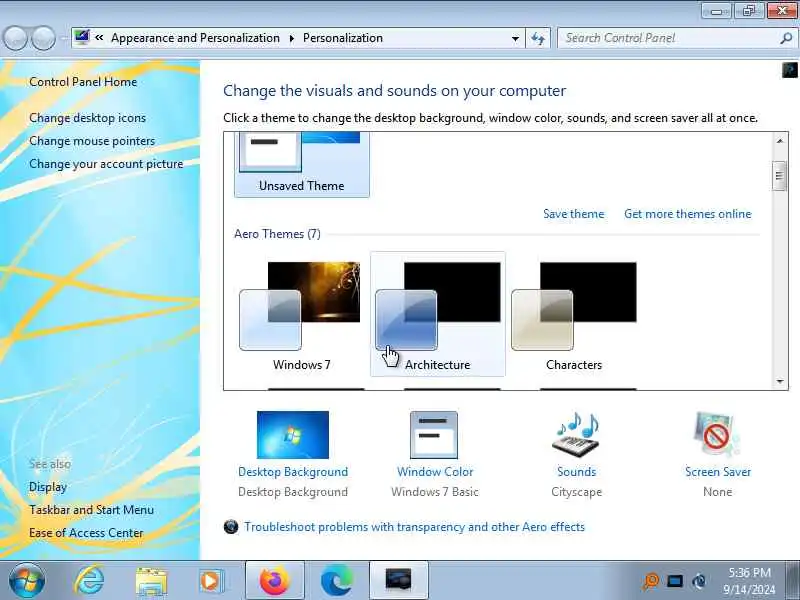
Task: Click the theme list scrollbar thumb
Action: click(780, 176)
